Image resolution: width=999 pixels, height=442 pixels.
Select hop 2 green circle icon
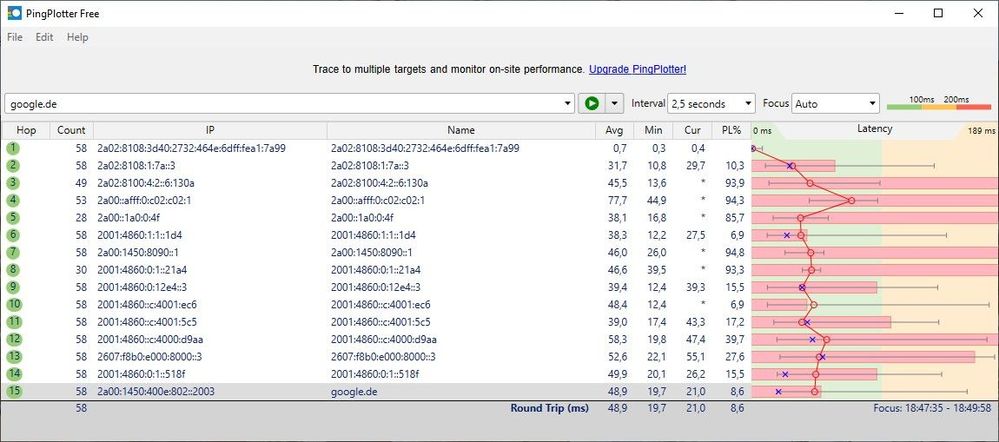[14, 166]
